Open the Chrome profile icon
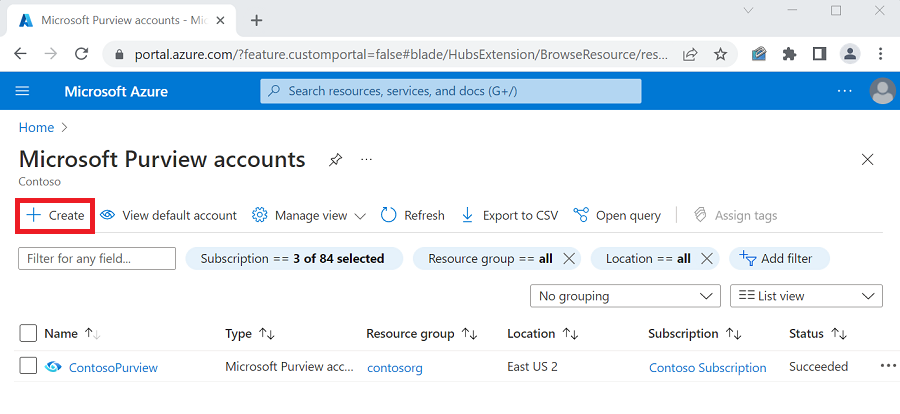 point(849,55)
